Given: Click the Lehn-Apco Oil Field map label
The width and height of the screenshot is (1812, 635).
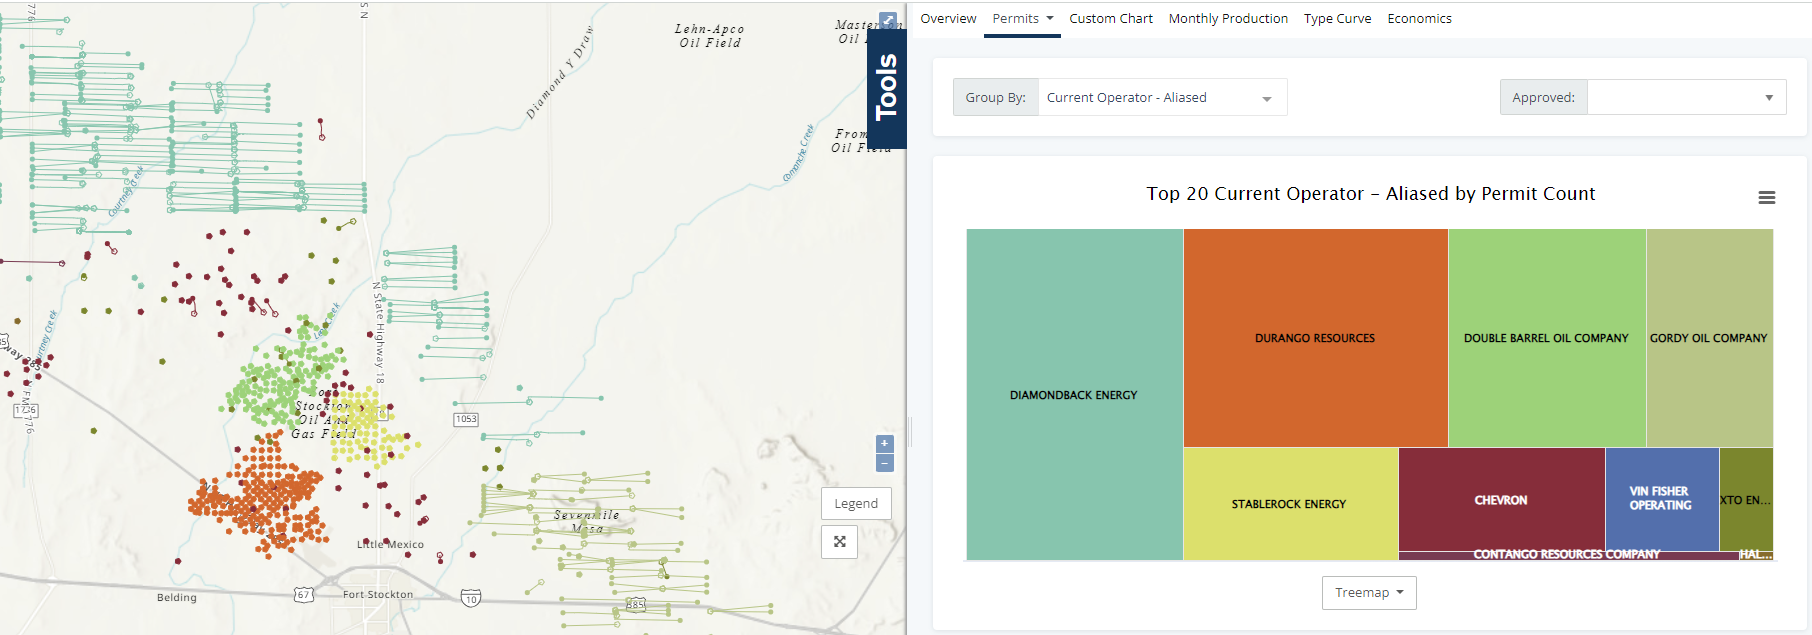Looking at the screenshot, I should pyautogui.click(x=709, y=36).
